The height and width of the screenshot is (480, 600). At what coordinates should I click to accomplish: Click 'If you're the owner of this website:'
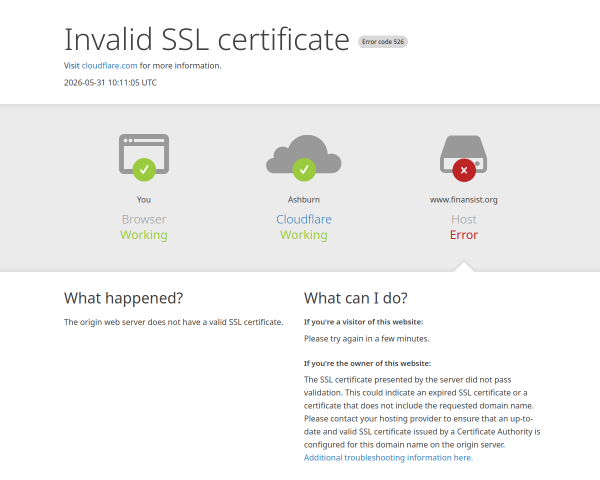[367, 363]
